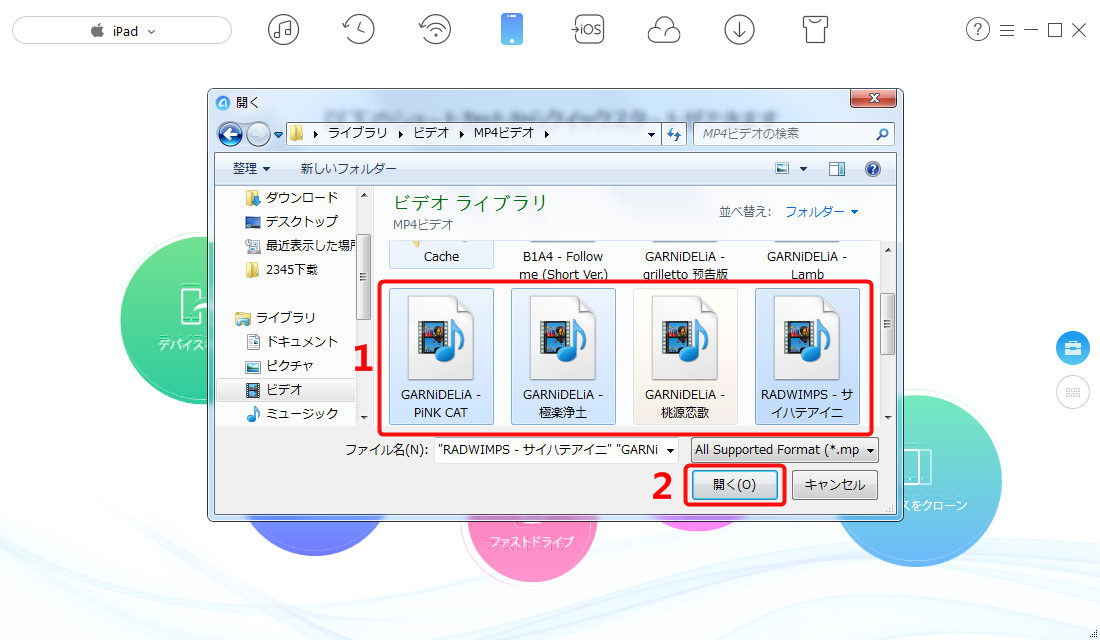1100x640 pixels.
Task: Select ドキュメント library
Action: click(293, 342)
